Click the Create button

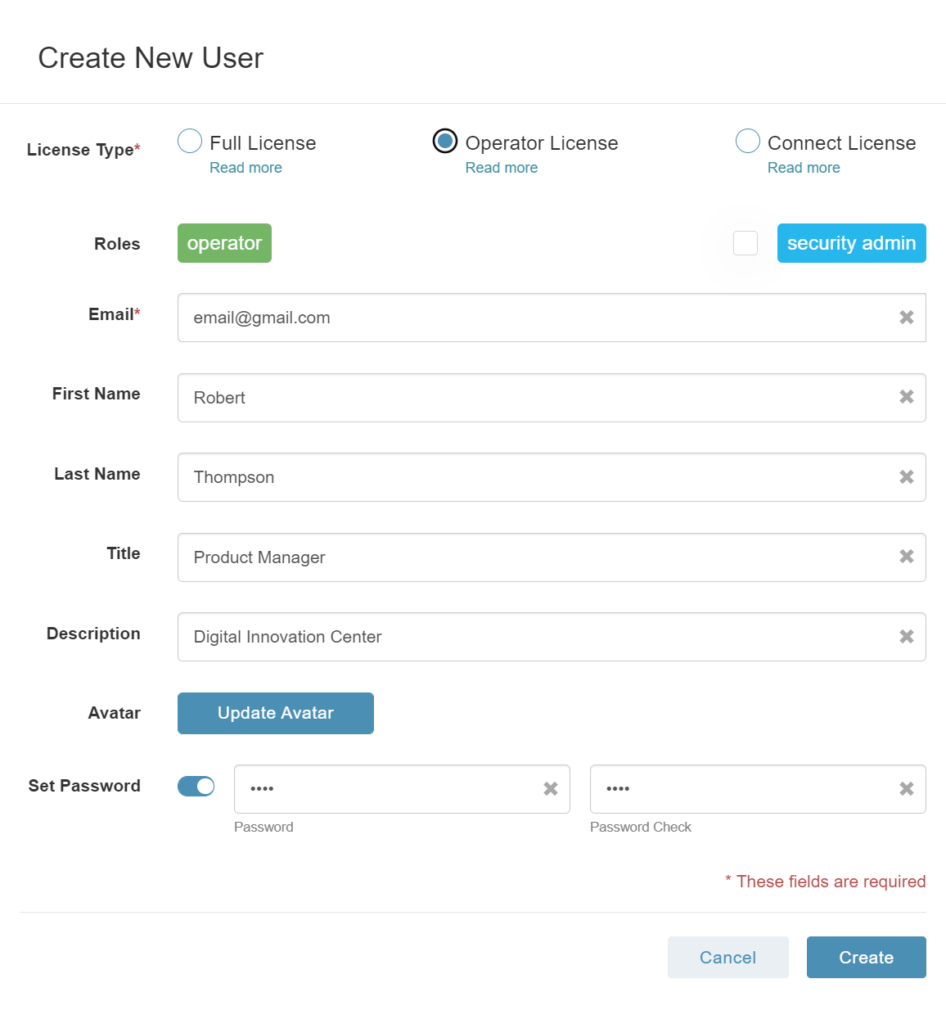coord(866,957)
